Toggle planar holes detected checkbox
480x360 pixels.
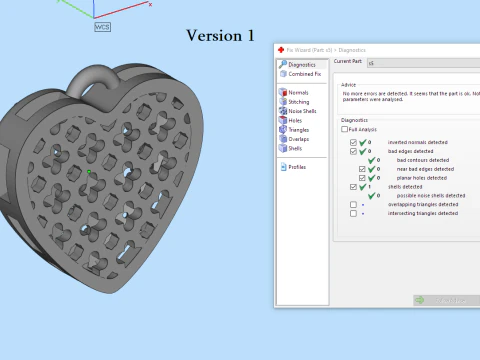click(362, 178)
